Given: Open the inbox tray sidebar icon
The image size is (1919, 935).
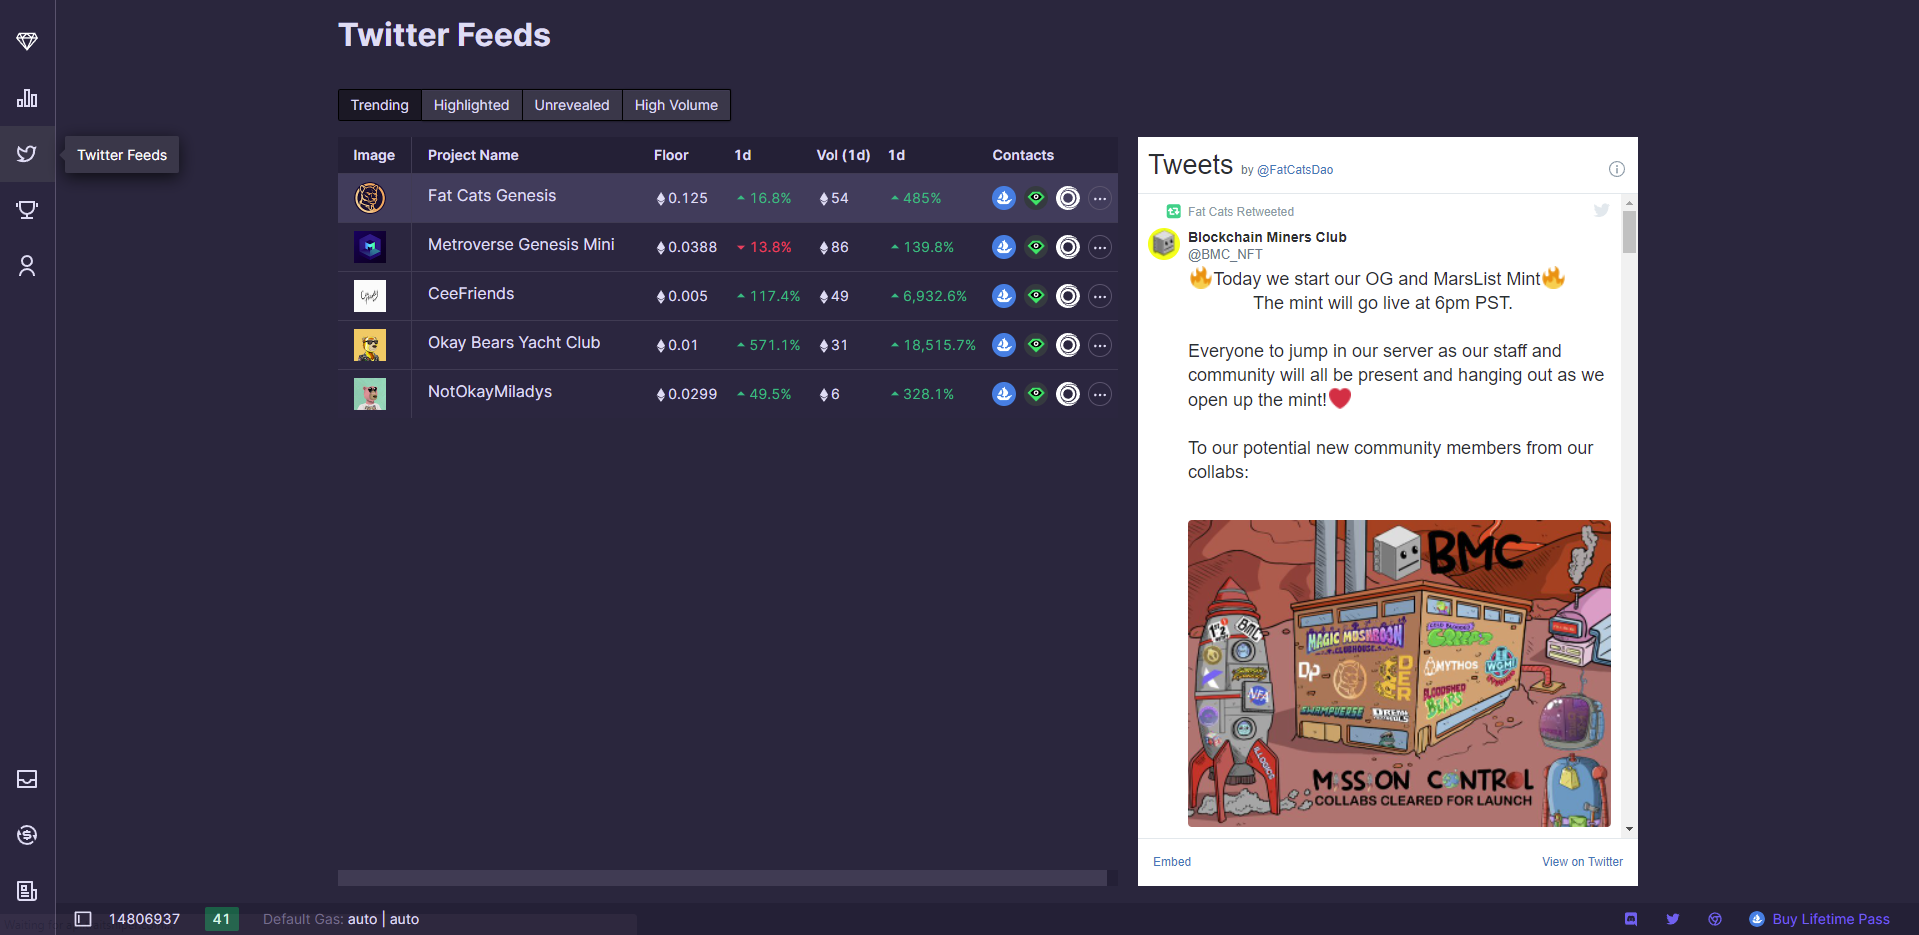Looking at the screenshot, I should coord(27,779).
